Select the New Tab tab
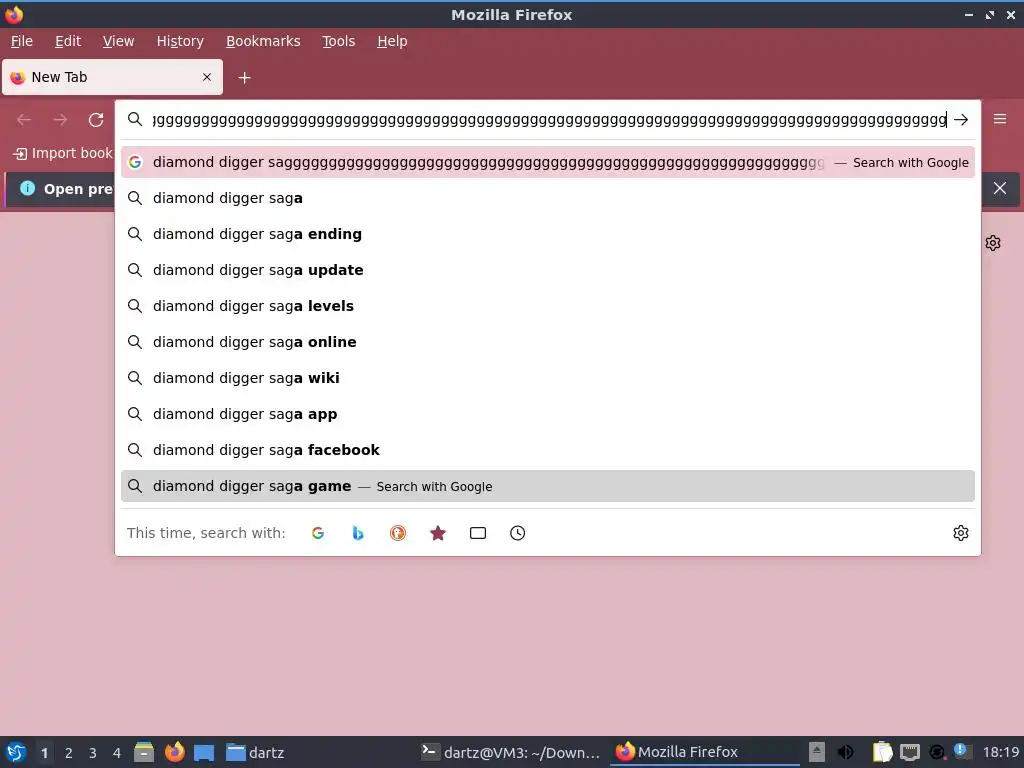The height and width of the screenshot is (768, 1024). point(112,77)
